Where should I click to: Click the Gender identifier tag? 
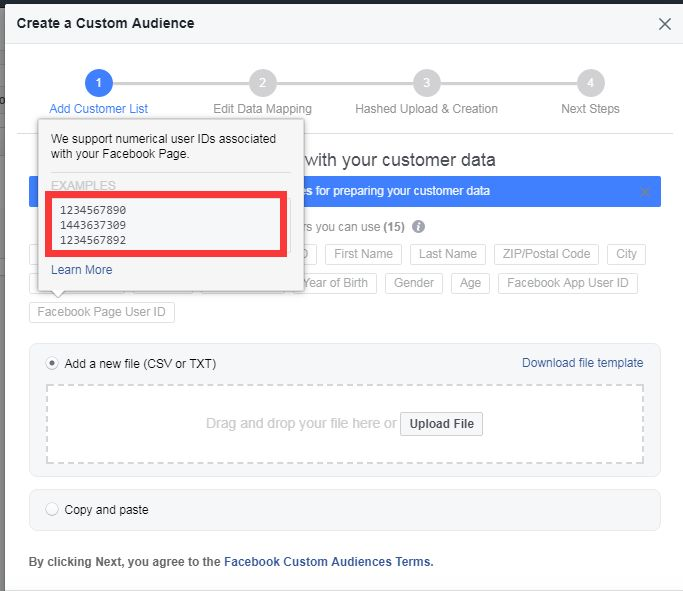414,283
